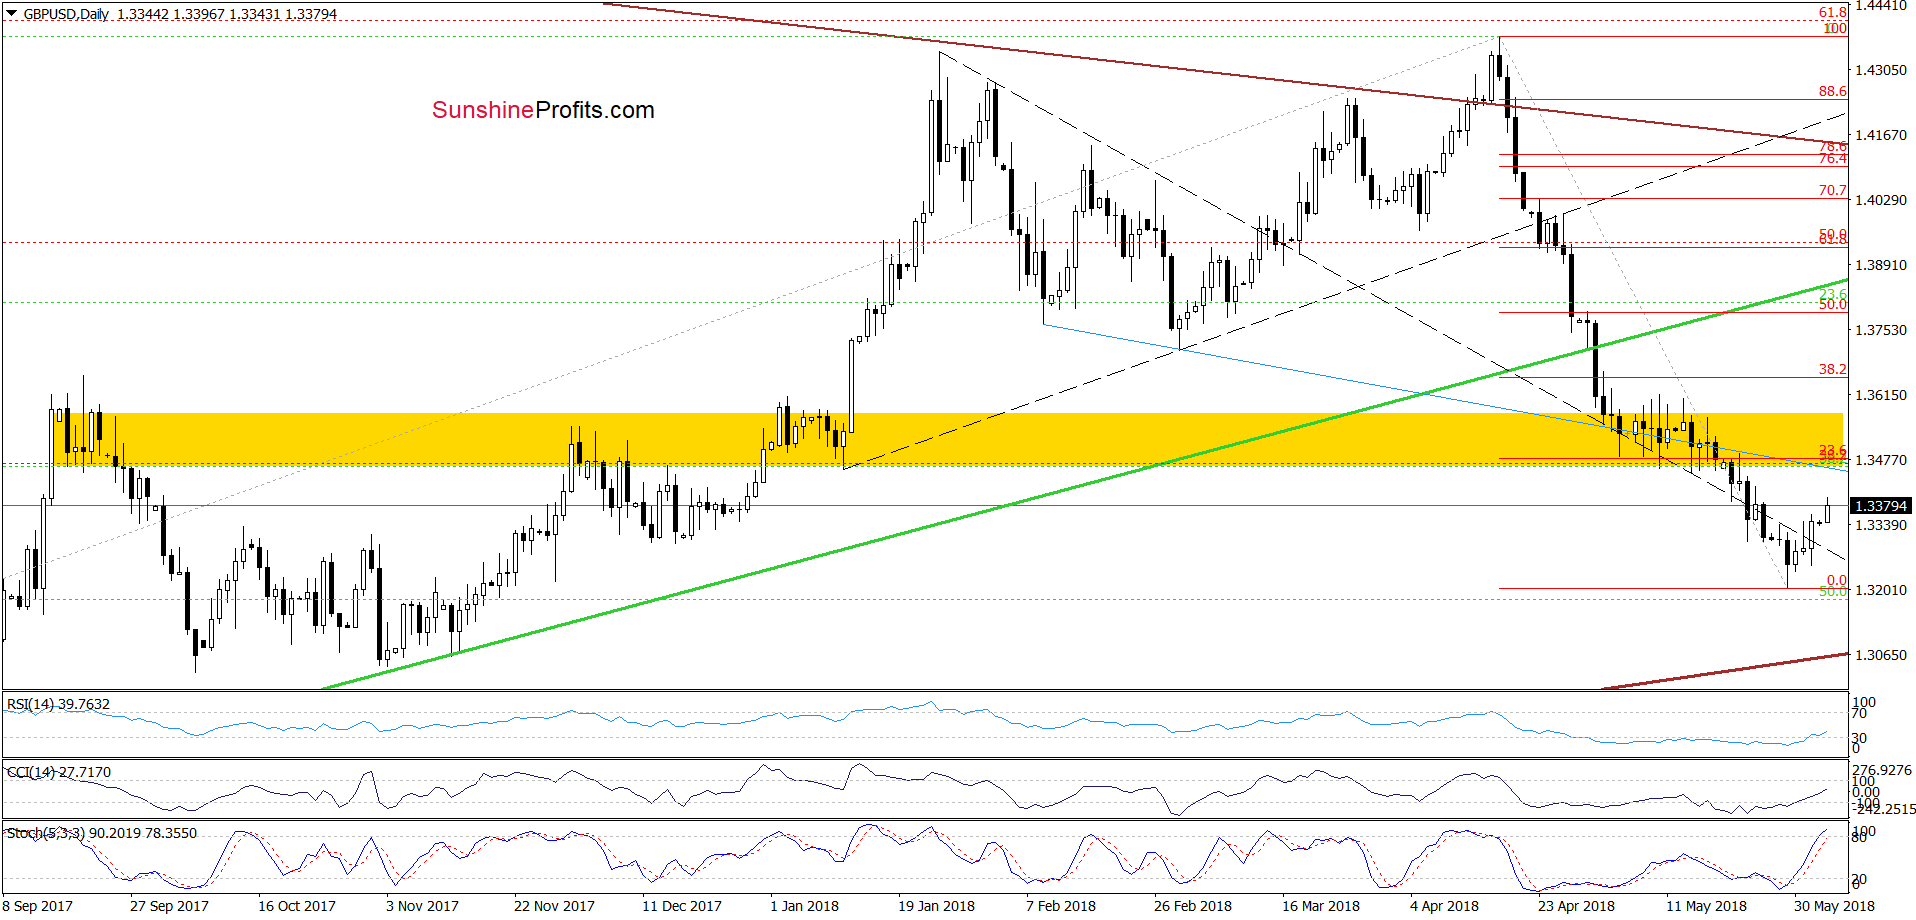The image size is (1916, 920).
Task: Click the 88.6 Fibonacci level label
Action: [1832, 91]
